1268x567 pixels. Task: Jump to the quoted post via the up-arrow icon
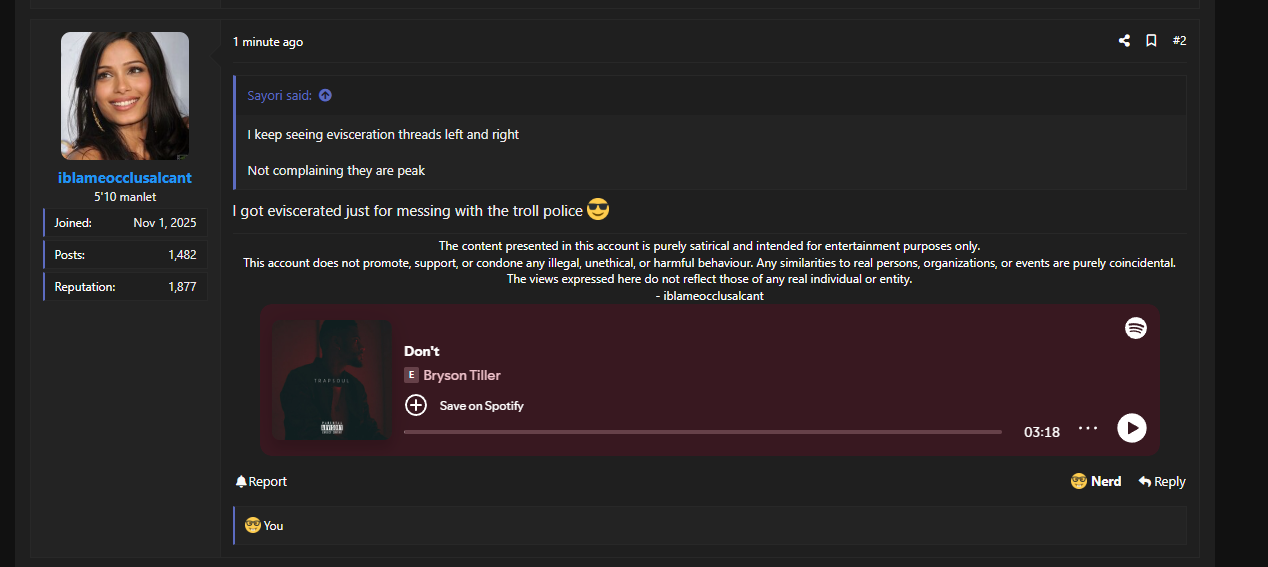click(x=325, y=96)
